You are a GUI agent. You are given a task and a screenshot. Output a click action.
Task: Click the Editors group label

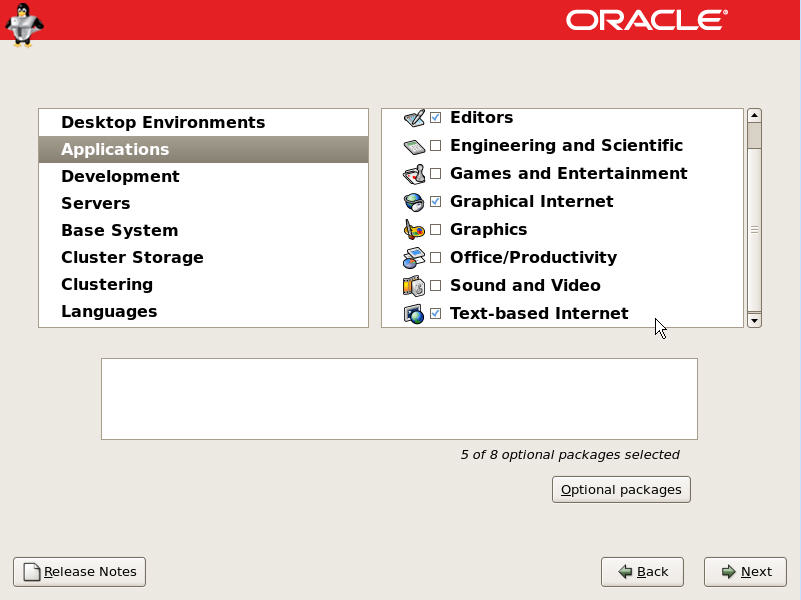click(x=482, y=118)
